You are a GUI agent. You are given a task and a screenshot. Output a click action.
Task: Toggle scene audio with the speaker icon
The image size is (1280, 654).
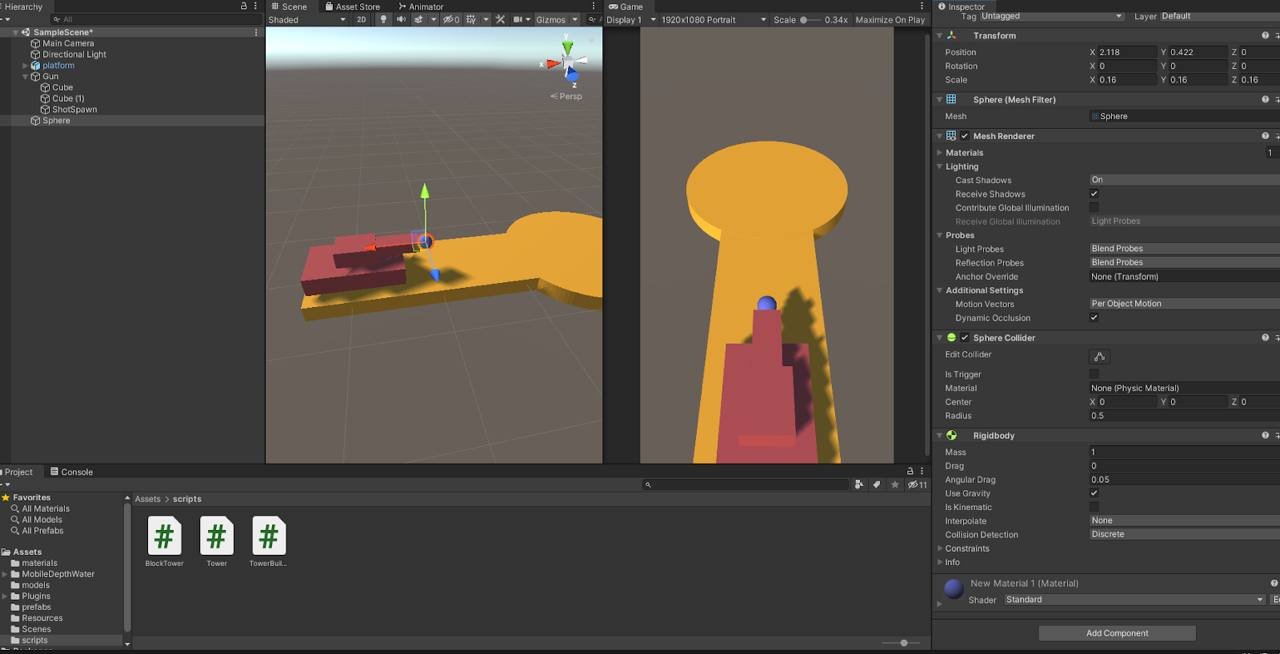pos(401,19)
